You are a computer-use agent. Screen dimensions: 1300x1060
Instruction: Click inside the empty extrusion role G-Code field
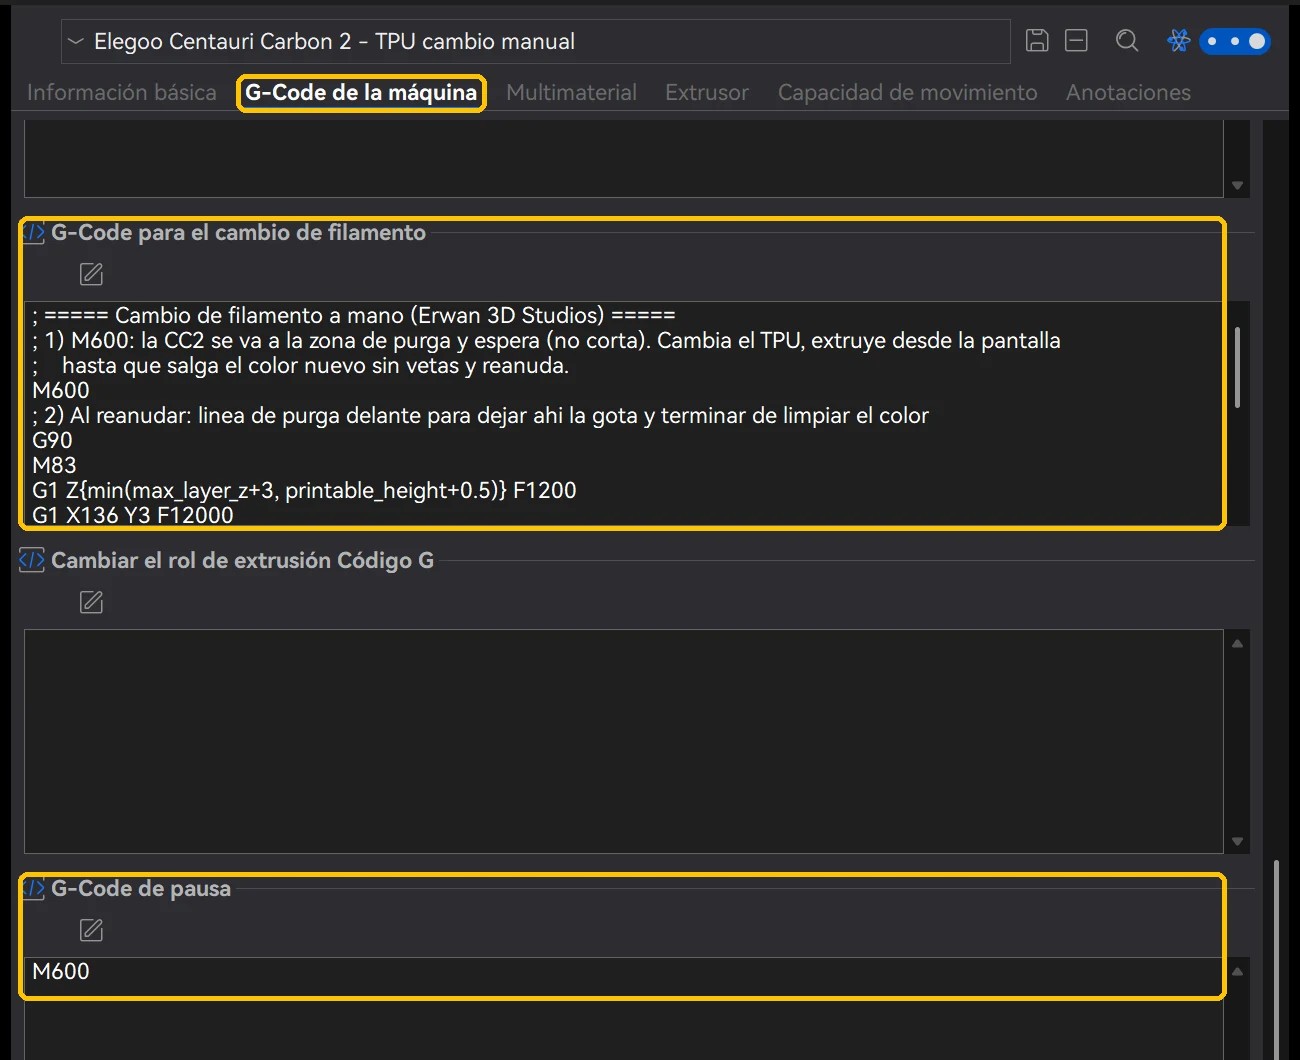(624, 741)
